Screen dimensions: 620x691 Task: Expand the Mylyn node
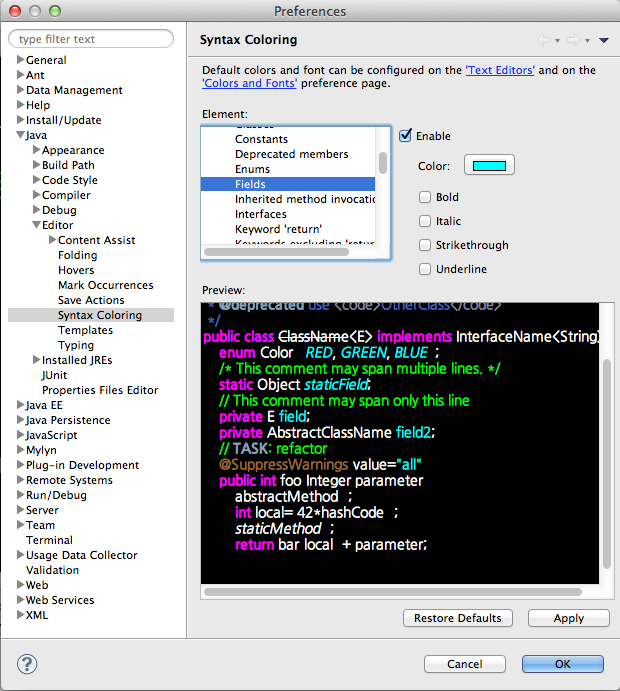coord(20,449)
